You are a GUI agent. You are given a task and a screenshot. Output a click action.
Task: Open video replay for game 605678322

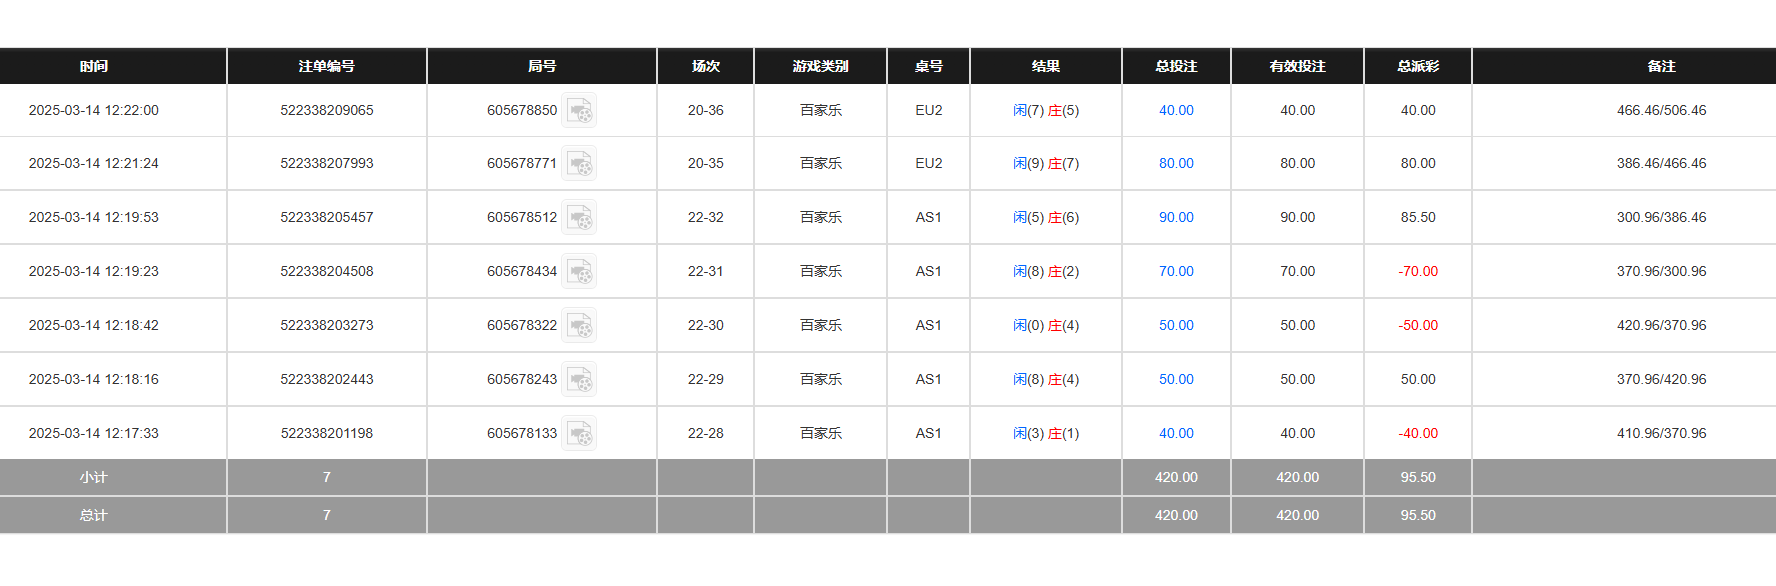tap(580, 325)
